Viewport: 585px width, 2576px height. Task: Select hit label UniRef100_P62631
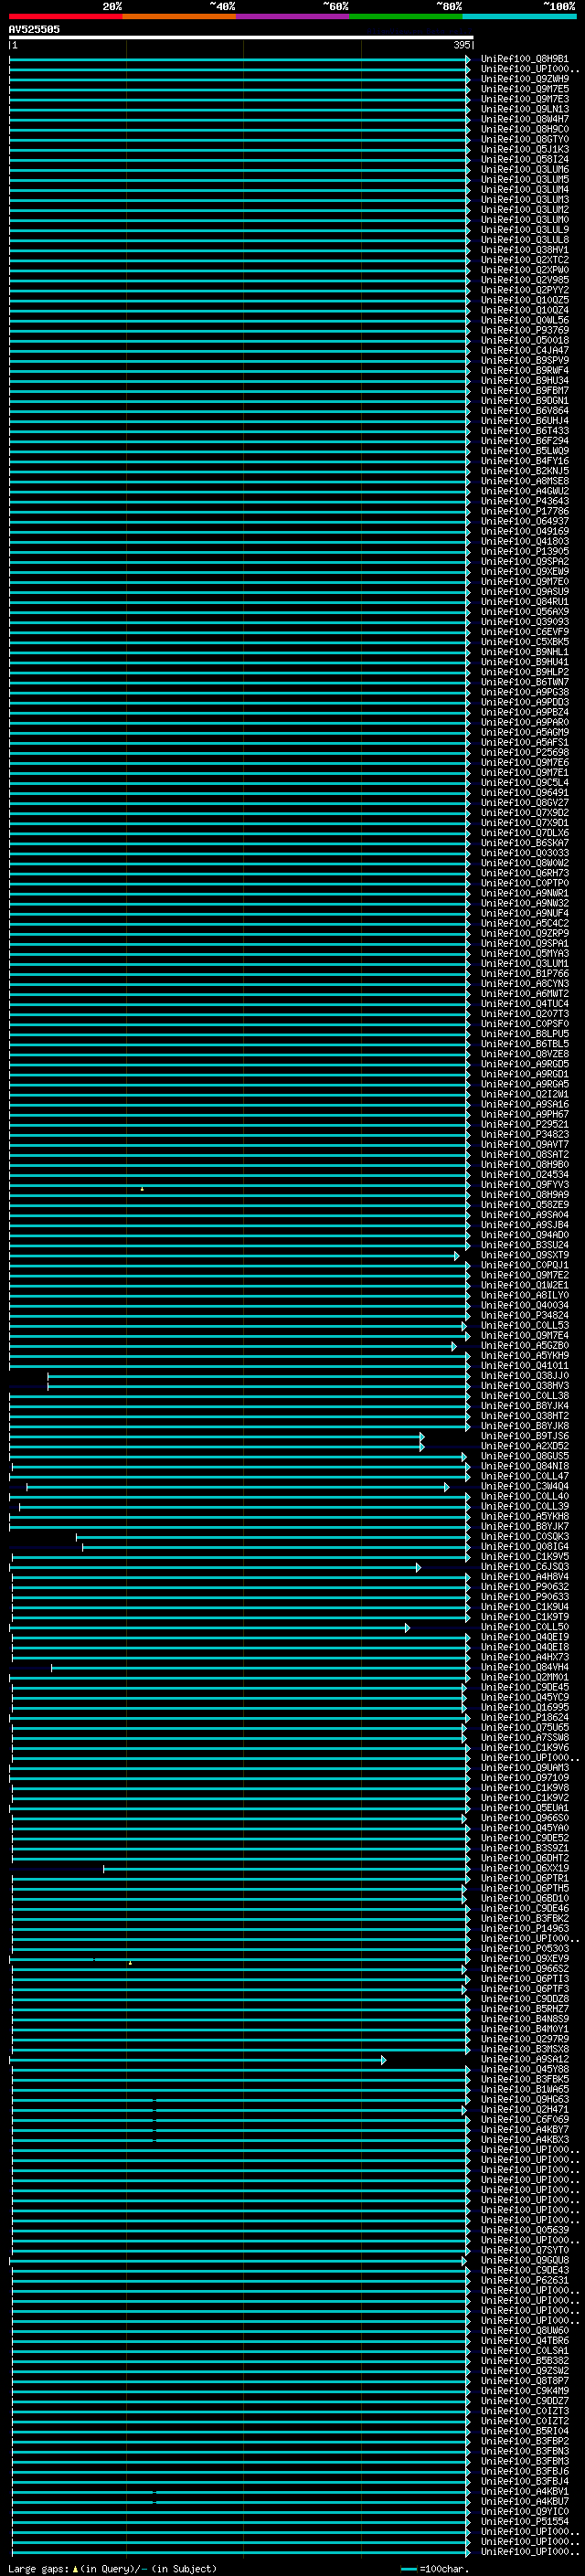tap(525, 2280)
